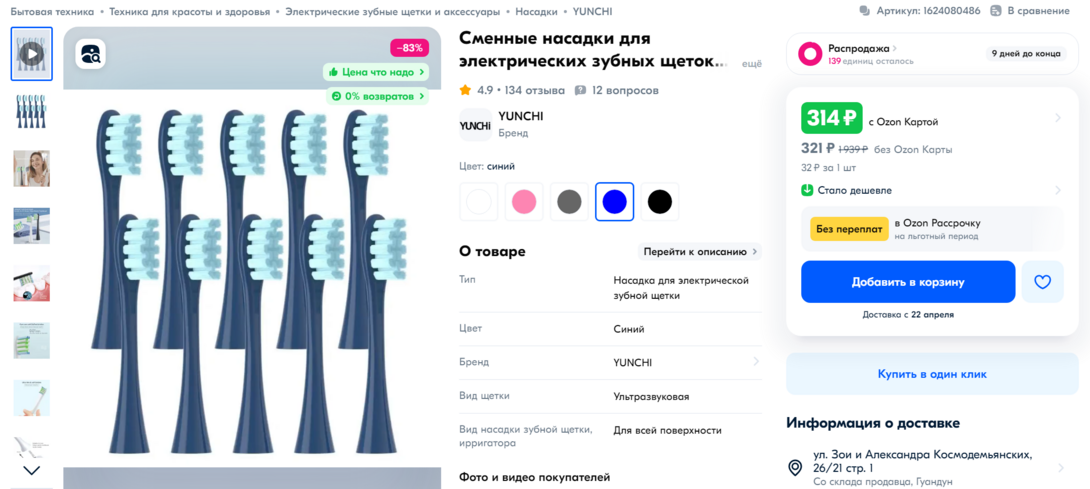
Task: Select the pink color option
Action: pyautogui.click(x=524, y=202)
